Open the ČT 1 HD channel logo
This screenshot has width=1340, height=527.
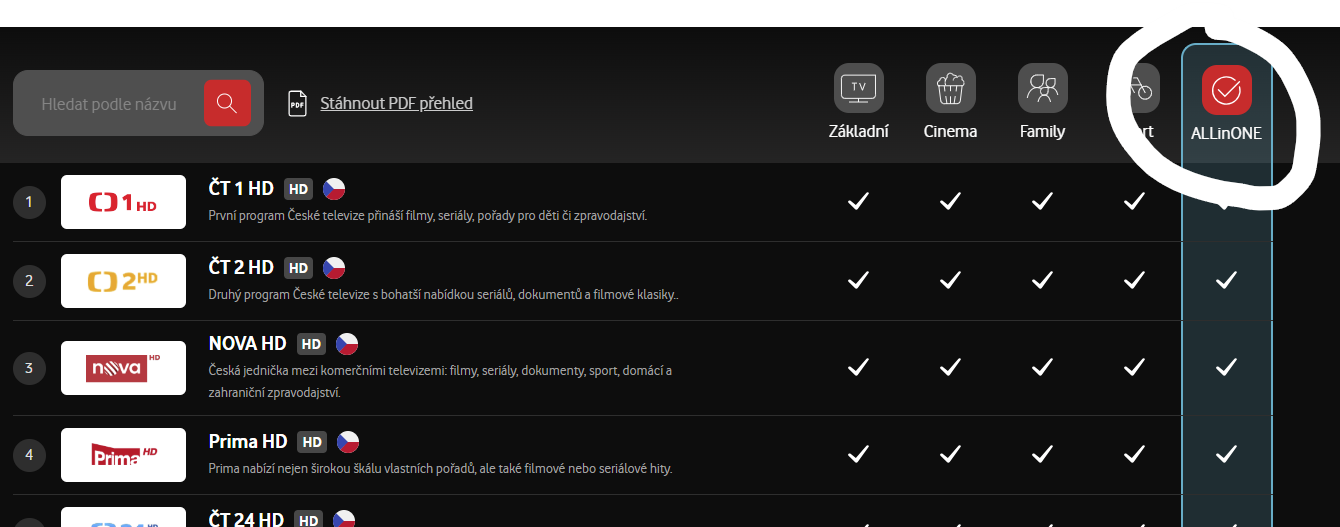[x=123, y=202]
